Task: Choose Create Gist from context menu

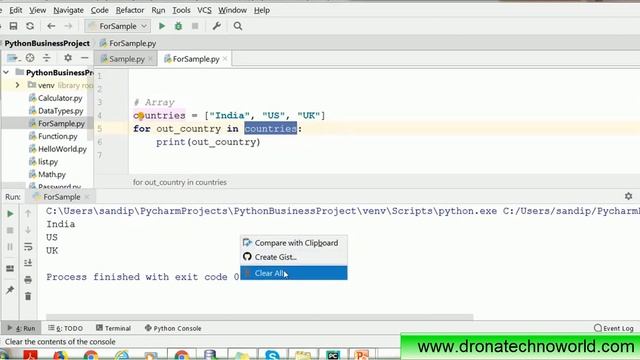Action: pyautogui.click(x=293, y=257)
